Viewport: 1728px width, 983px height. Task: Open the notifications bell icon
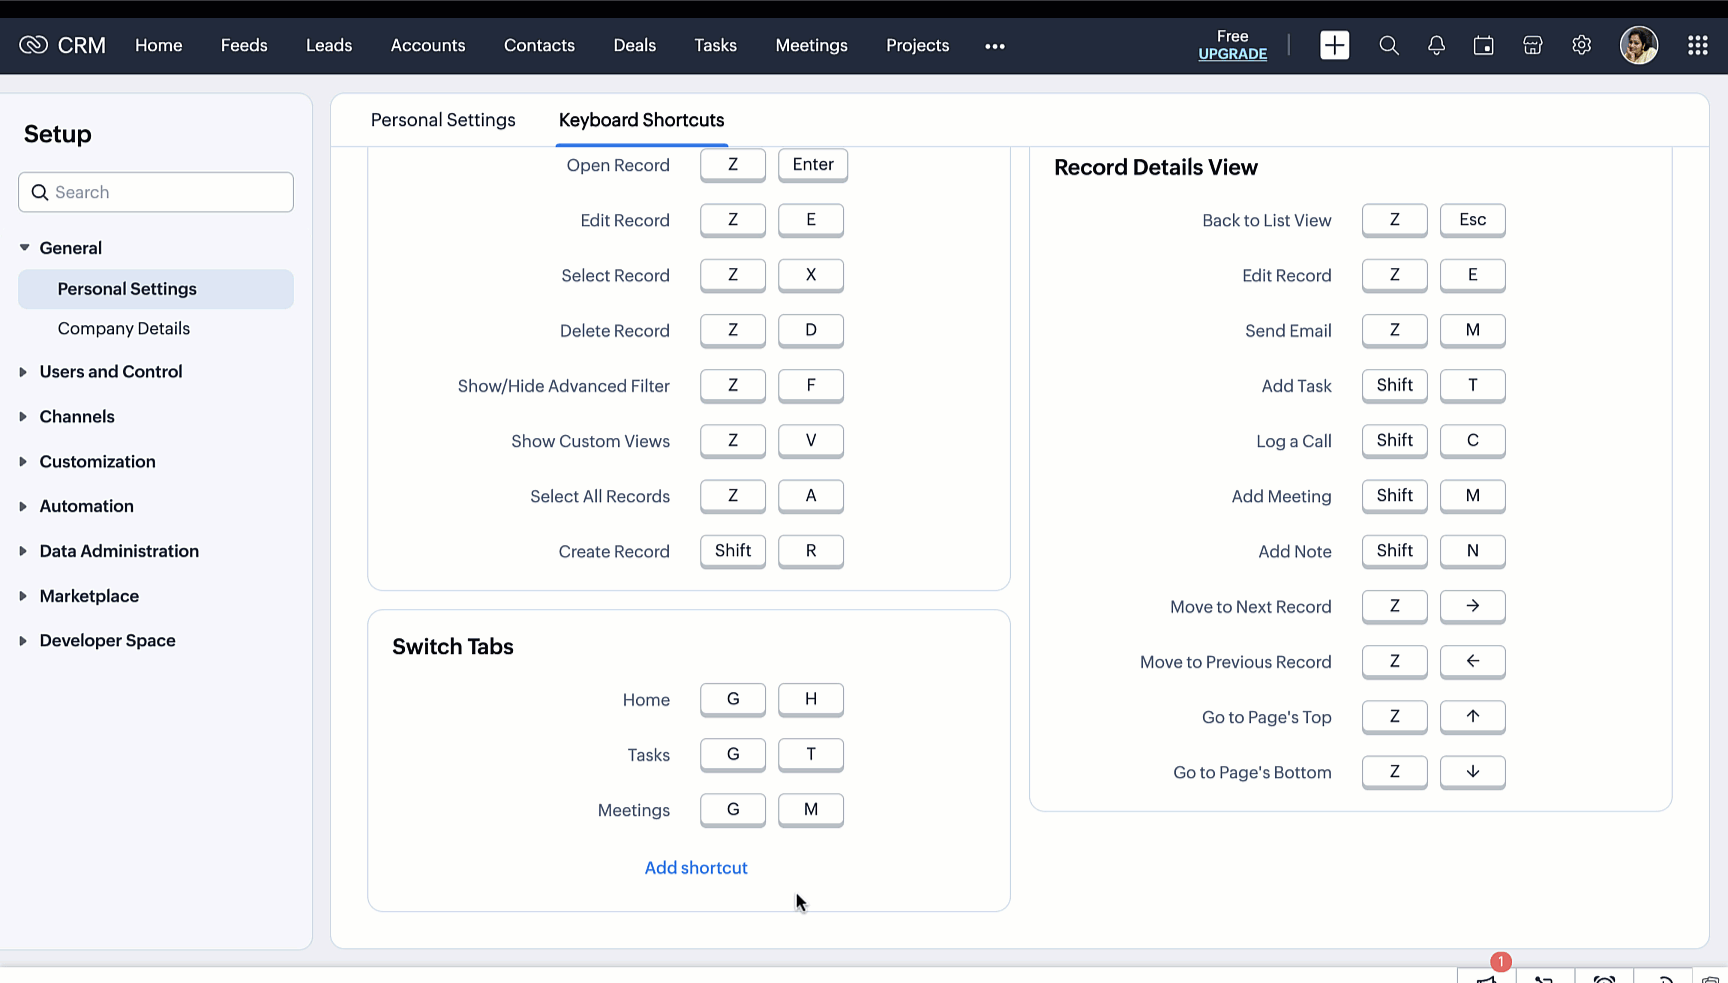coord(1436,45)
